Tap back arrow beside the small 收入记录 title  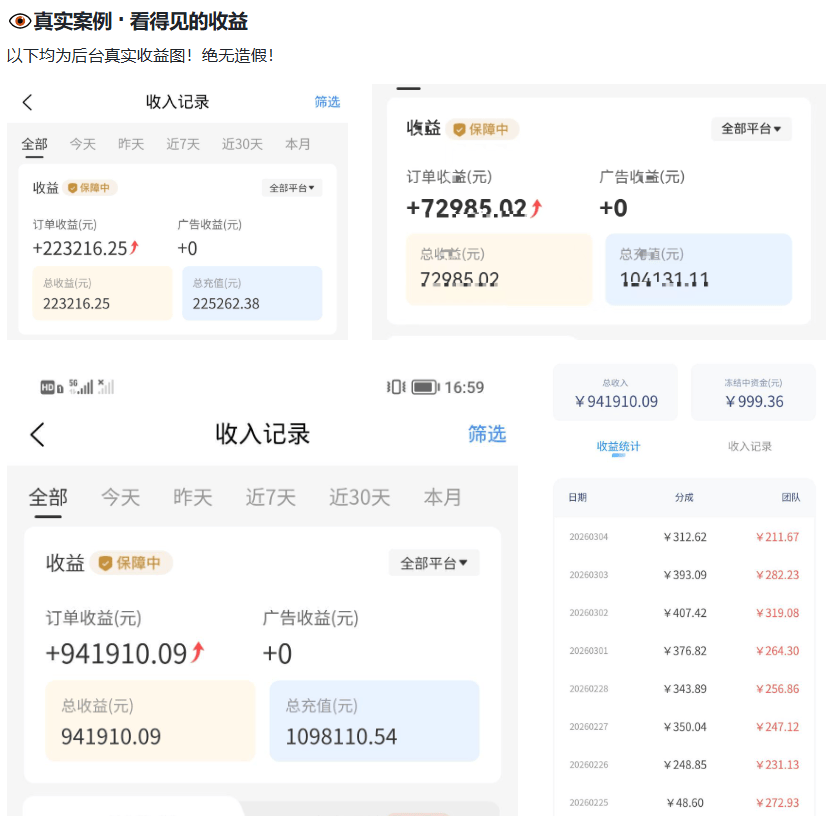(27, 102)
